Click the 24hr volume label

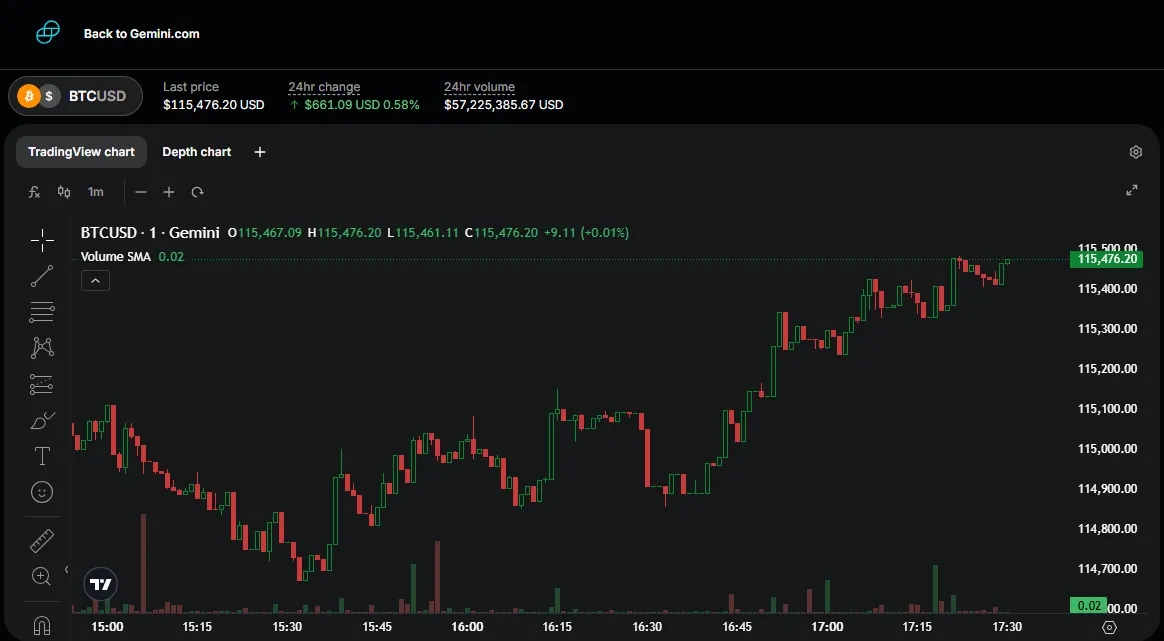[x=480, y=87]
